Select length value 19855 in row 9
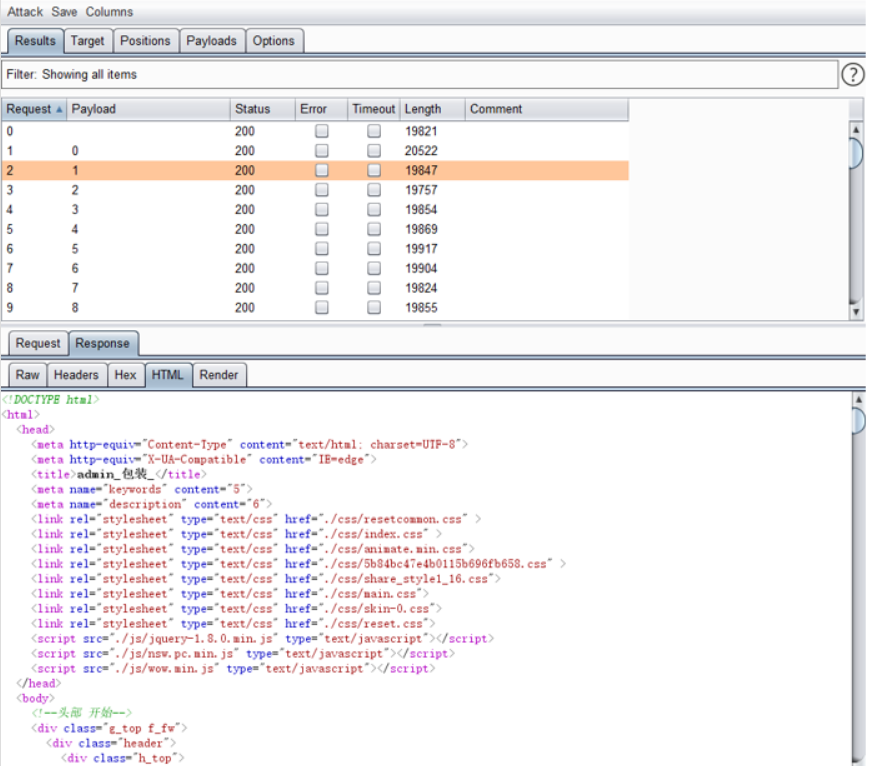Screen dimensions: 874x766 (x=421, y=308)
